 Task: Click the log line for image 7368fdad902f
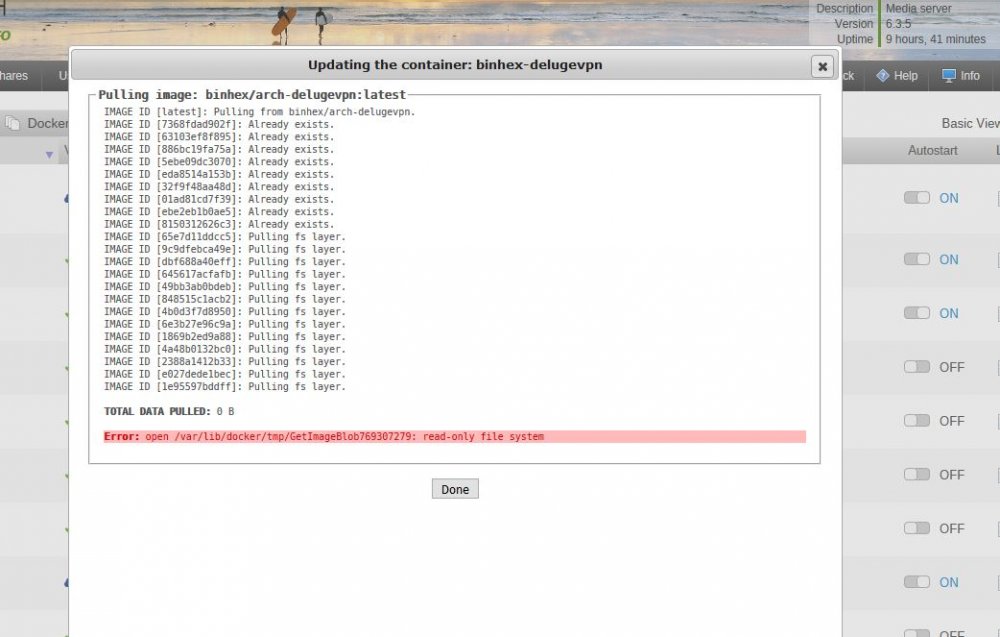pos(219,124)
